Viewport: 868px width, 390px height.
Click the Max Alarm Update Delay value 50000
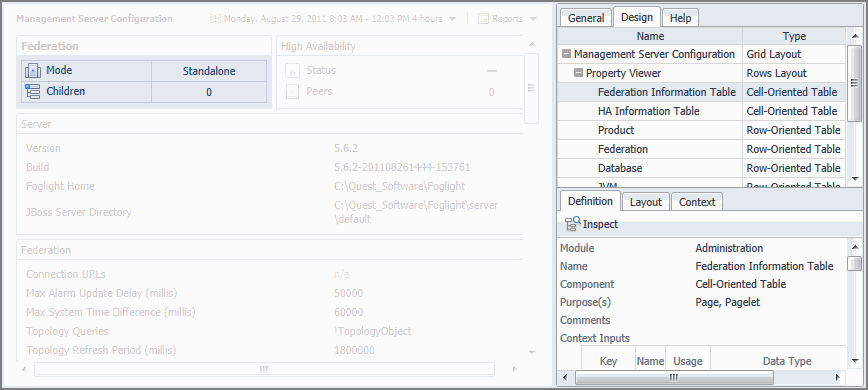(x=349, y=293)
